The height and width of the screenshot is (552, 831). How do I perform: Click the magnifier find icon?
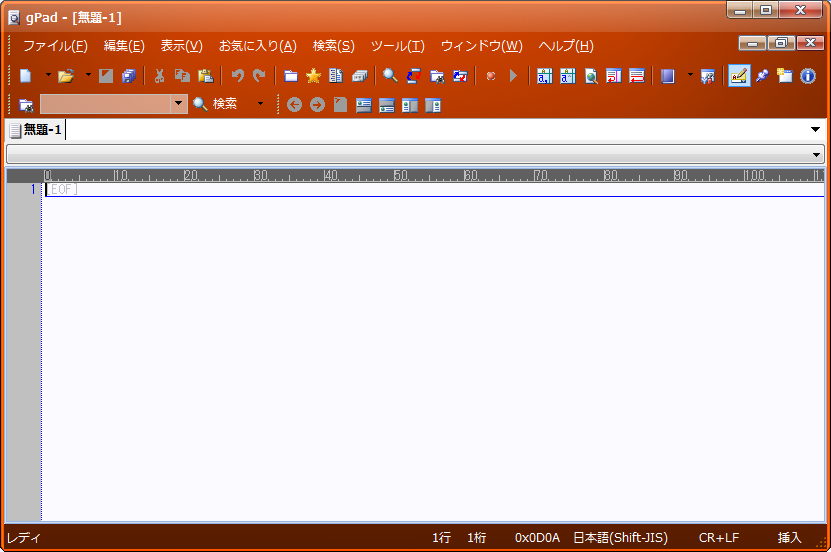390,76
